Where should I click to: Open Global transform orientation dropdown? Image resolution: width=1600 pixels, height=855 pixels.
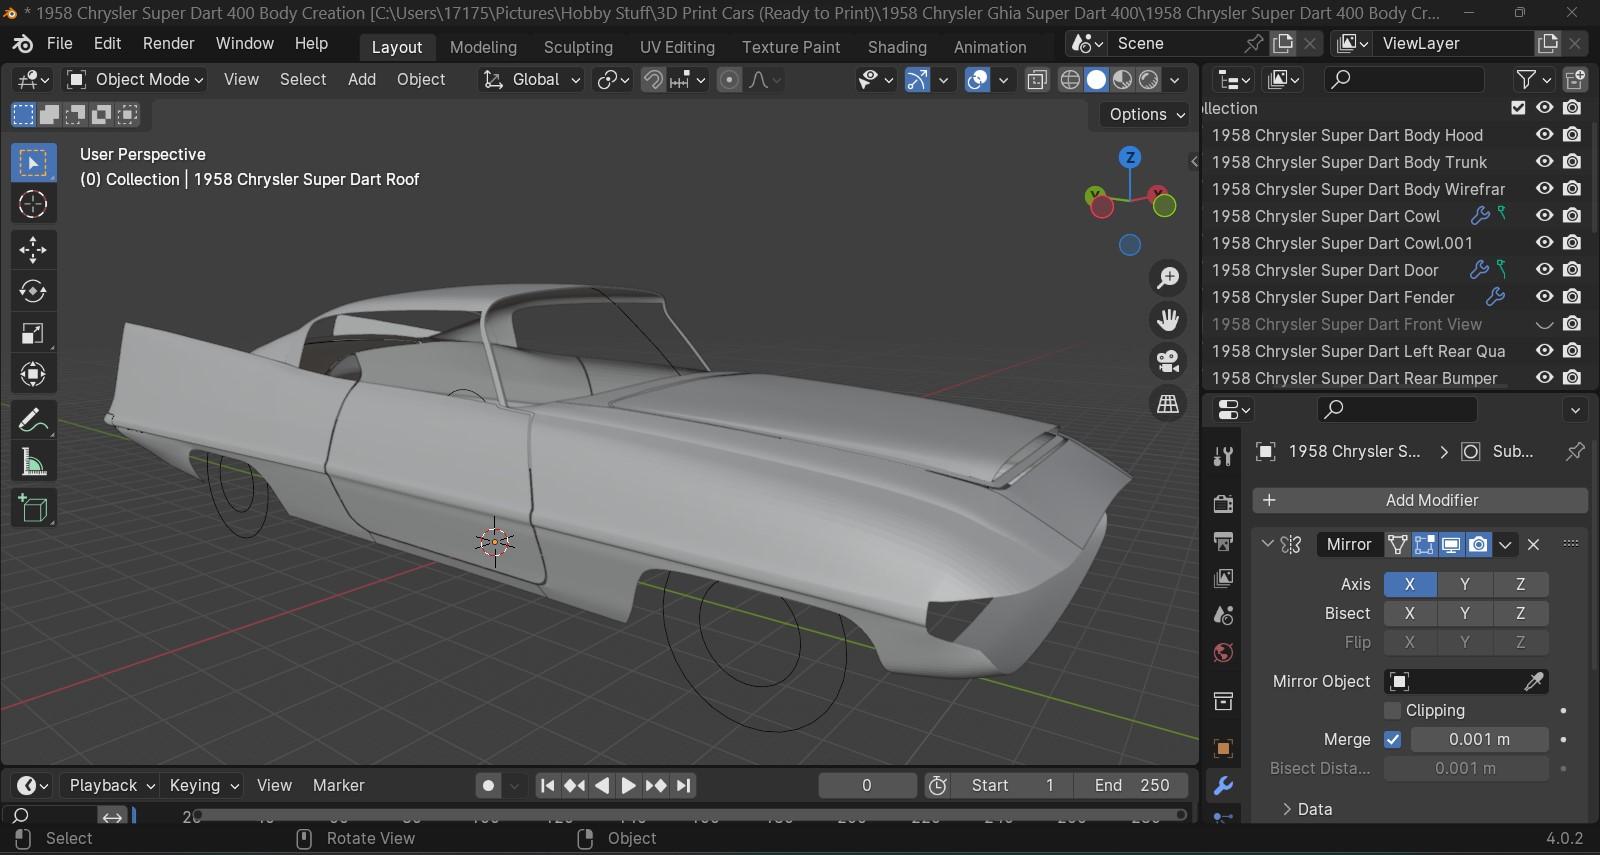(531, 80)
